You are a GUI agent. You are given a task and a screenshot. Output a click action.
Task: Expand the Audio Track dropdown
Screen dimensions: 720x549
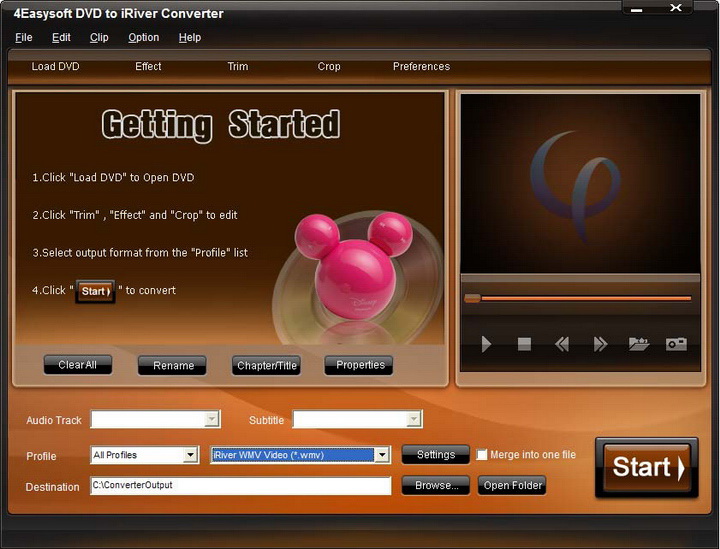pyautogui.click(x=212, y=419)
